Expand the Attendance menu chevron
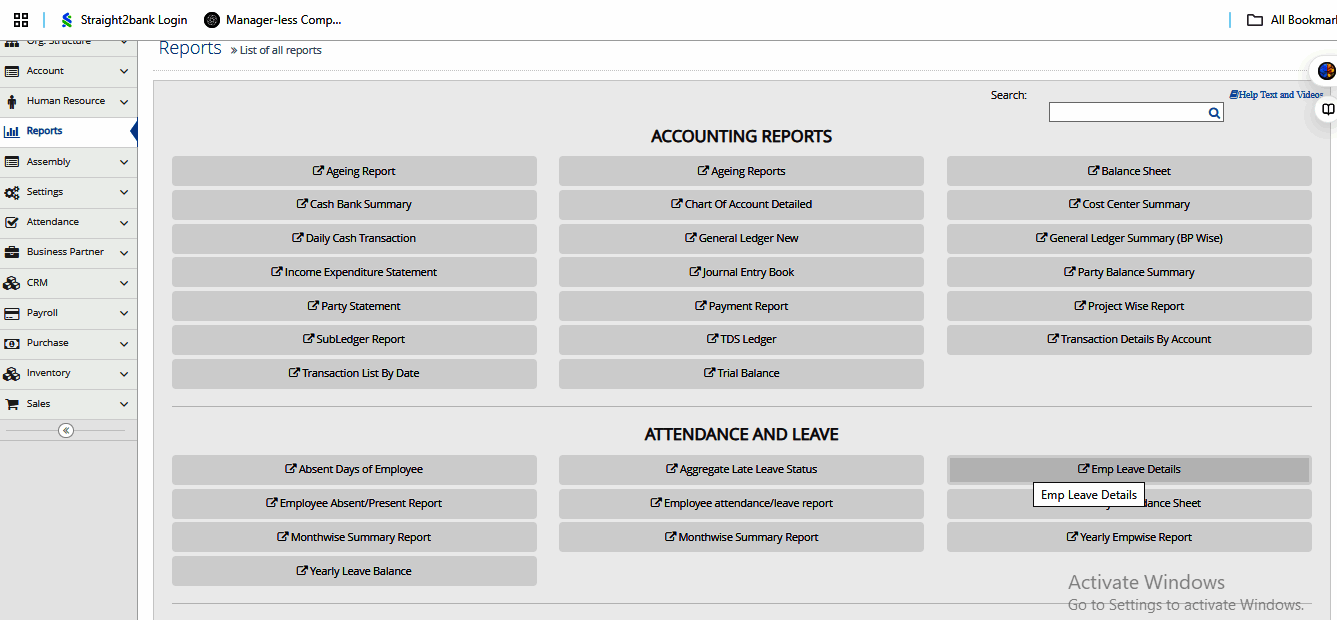The image size is (1337, 620). click(124, 222)
